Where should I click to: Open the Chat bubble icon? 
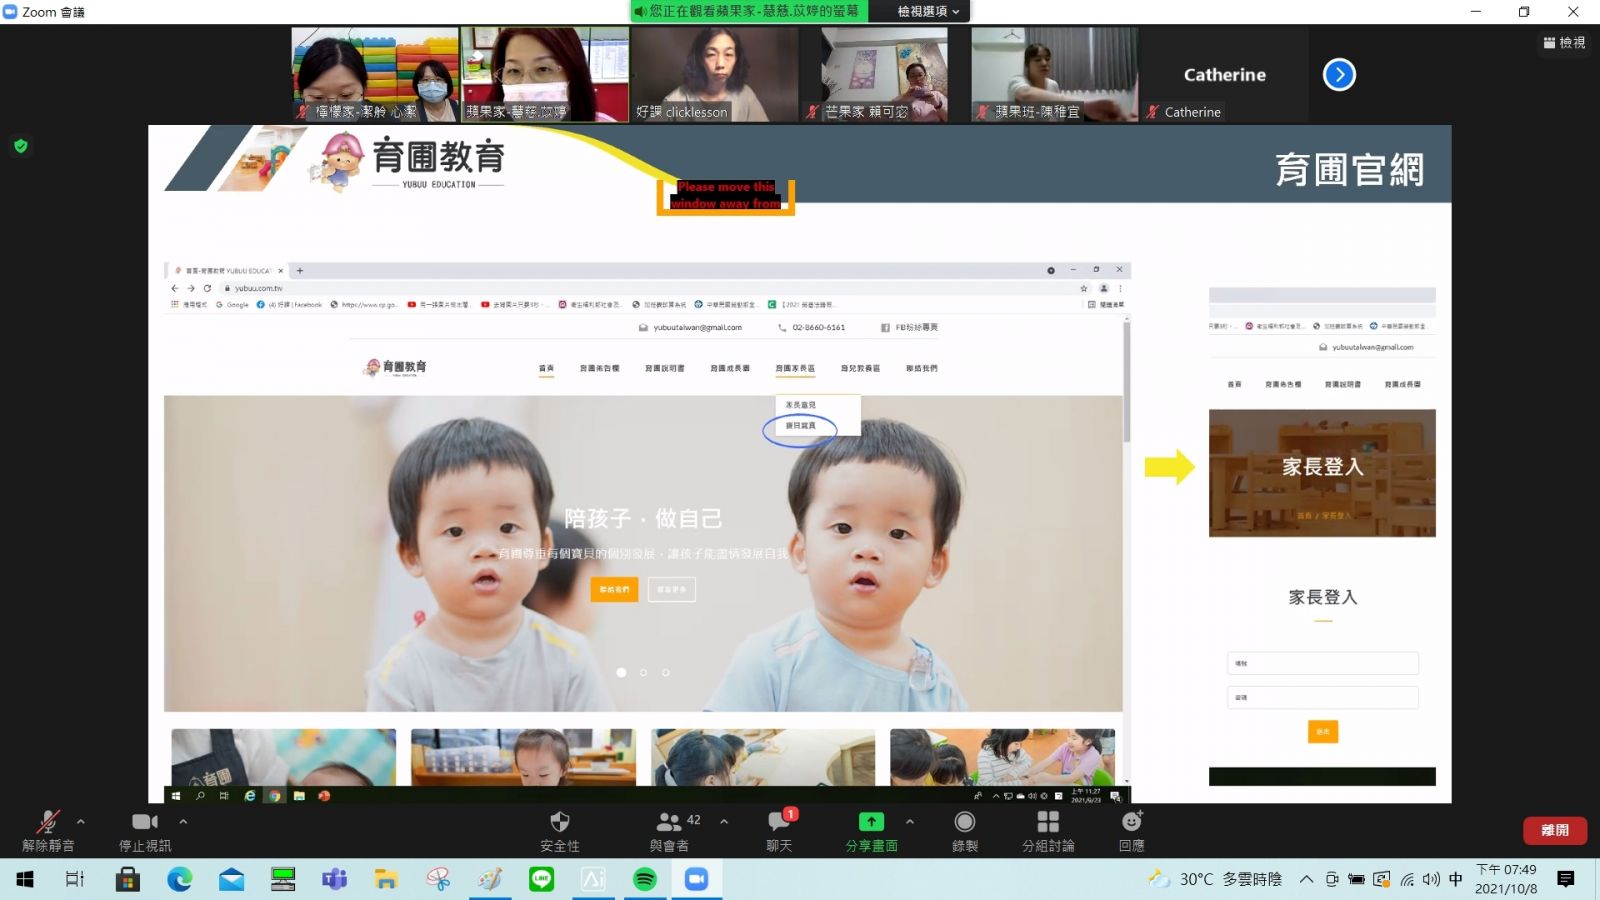(x=778, y=822)
